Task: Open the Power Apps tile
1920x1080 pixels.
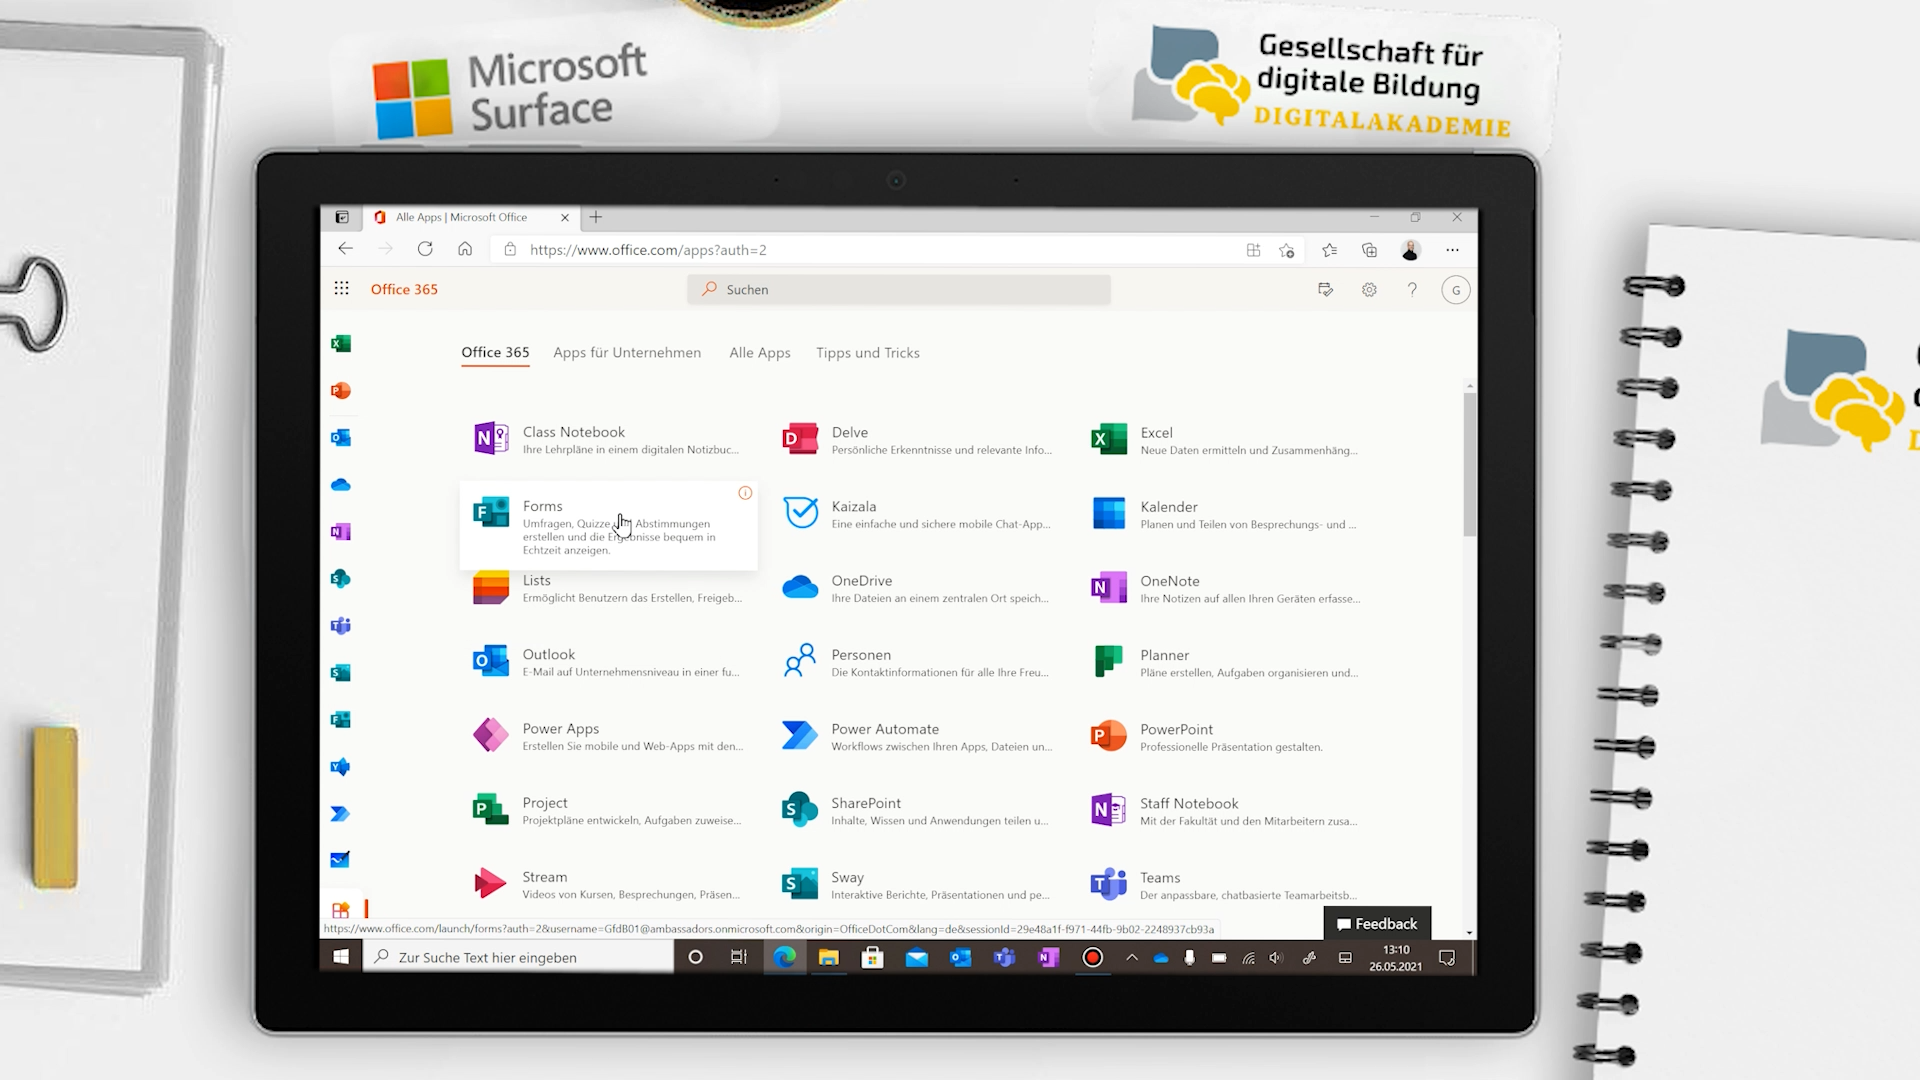Action: (x=608, y=735)
